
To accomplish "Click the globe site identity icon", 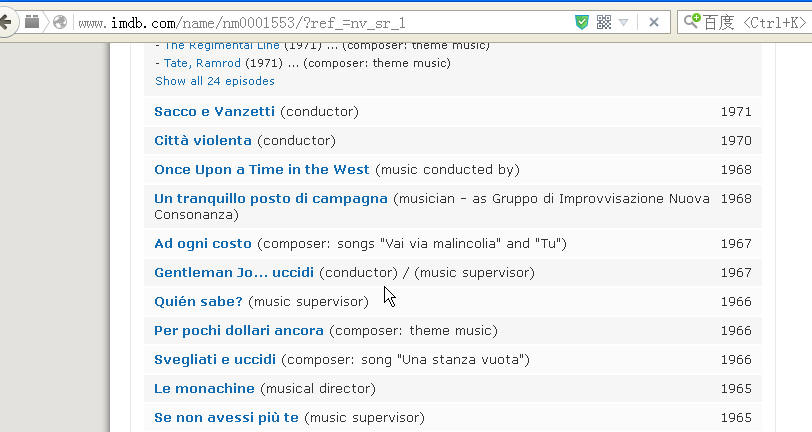I will pos(60,22).
